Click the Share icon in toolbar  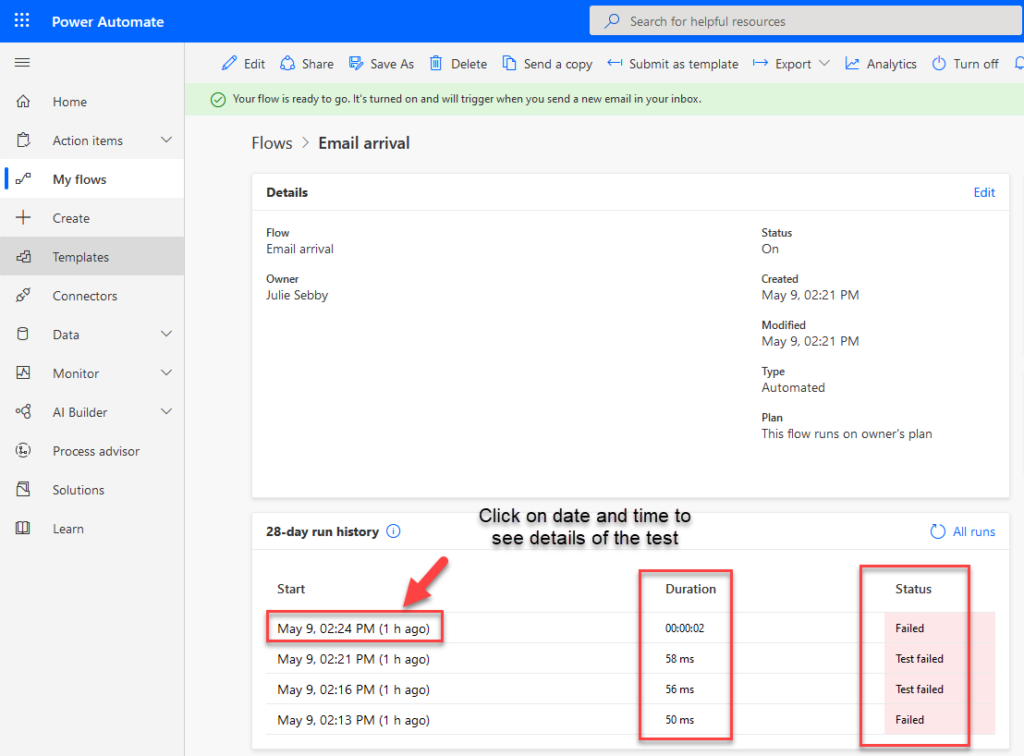click(x=287, y=63)
